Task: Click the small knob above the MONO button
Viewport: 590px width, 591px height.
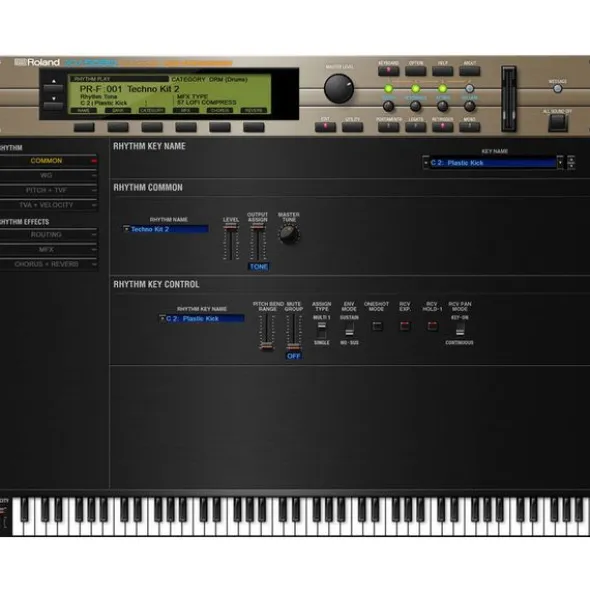Action: [469, 107]
